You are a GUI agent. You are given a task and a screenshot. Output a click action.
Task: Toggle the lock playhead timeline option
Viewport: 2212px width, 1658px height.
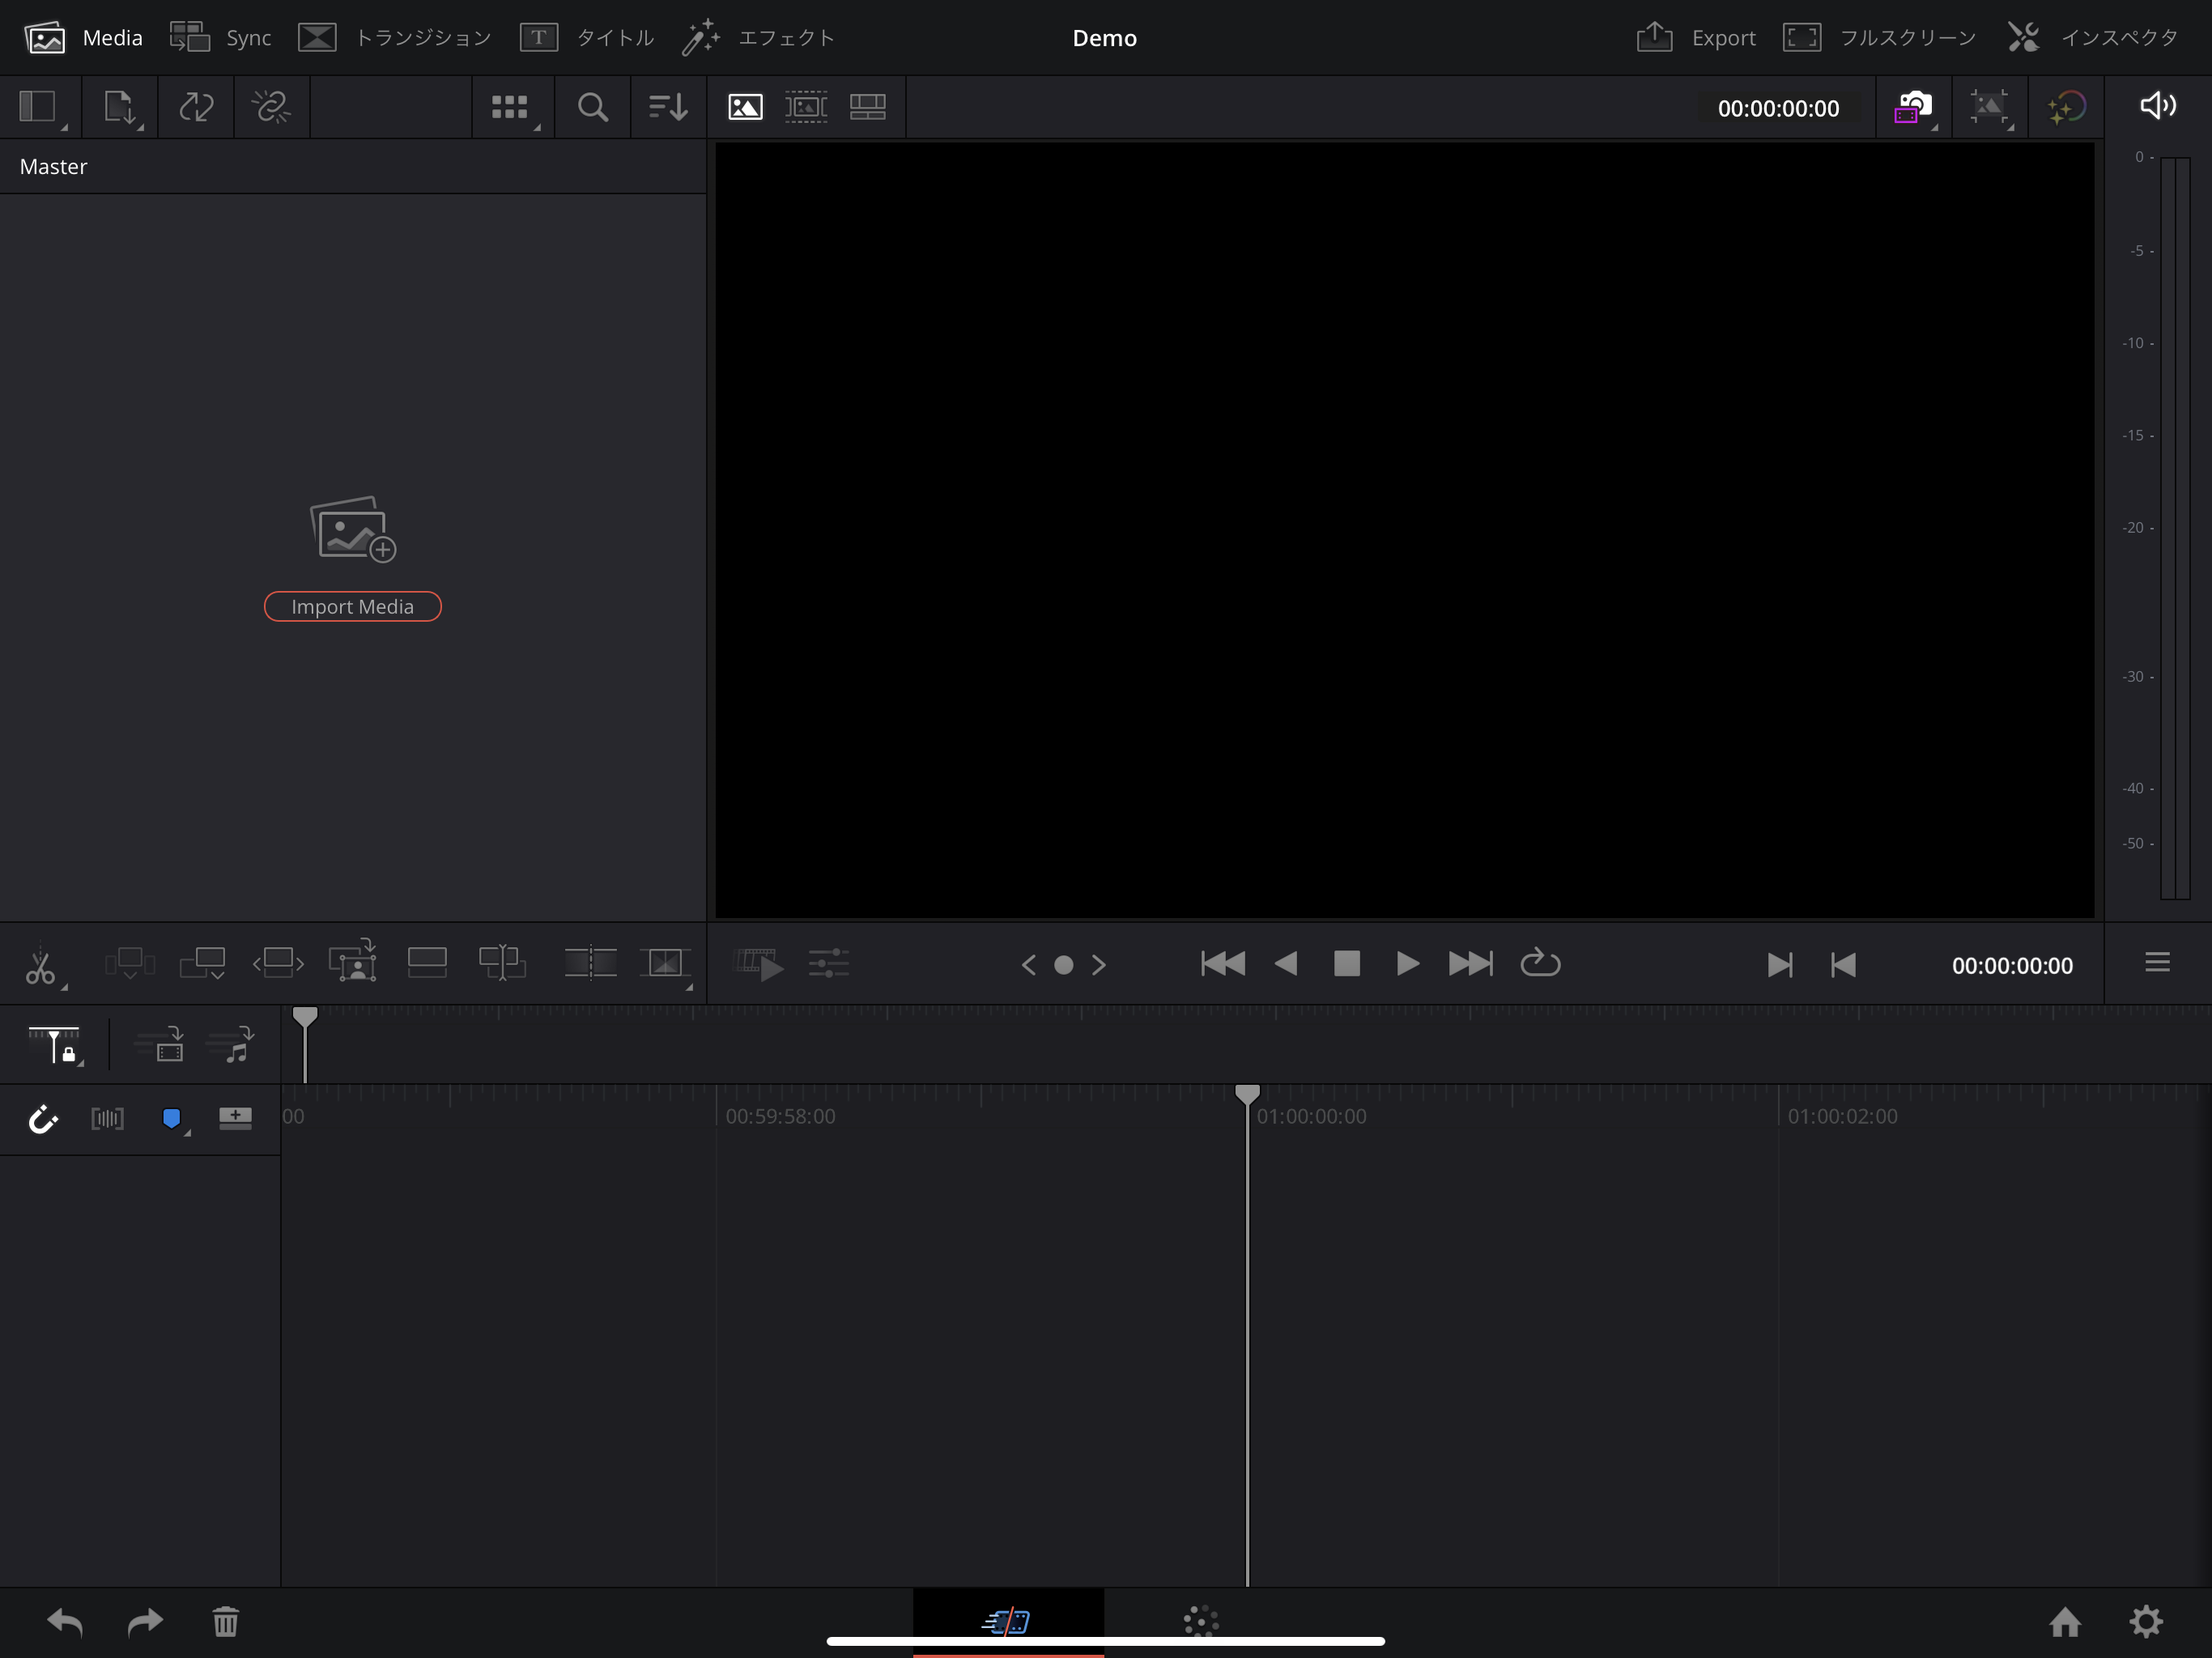(x=56, y=1046)
